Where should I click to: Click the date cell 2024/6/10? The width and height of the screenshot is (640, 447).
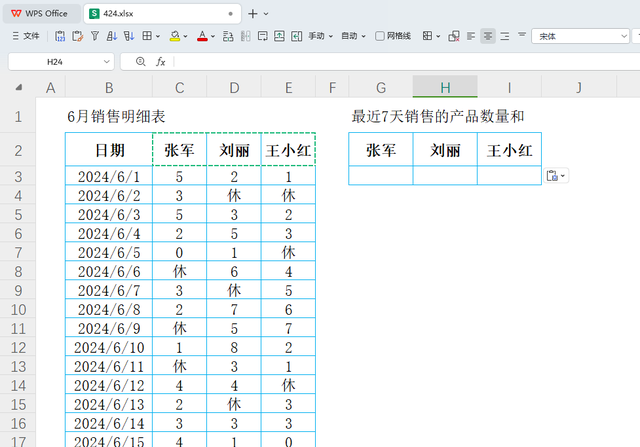click(109, 347)
